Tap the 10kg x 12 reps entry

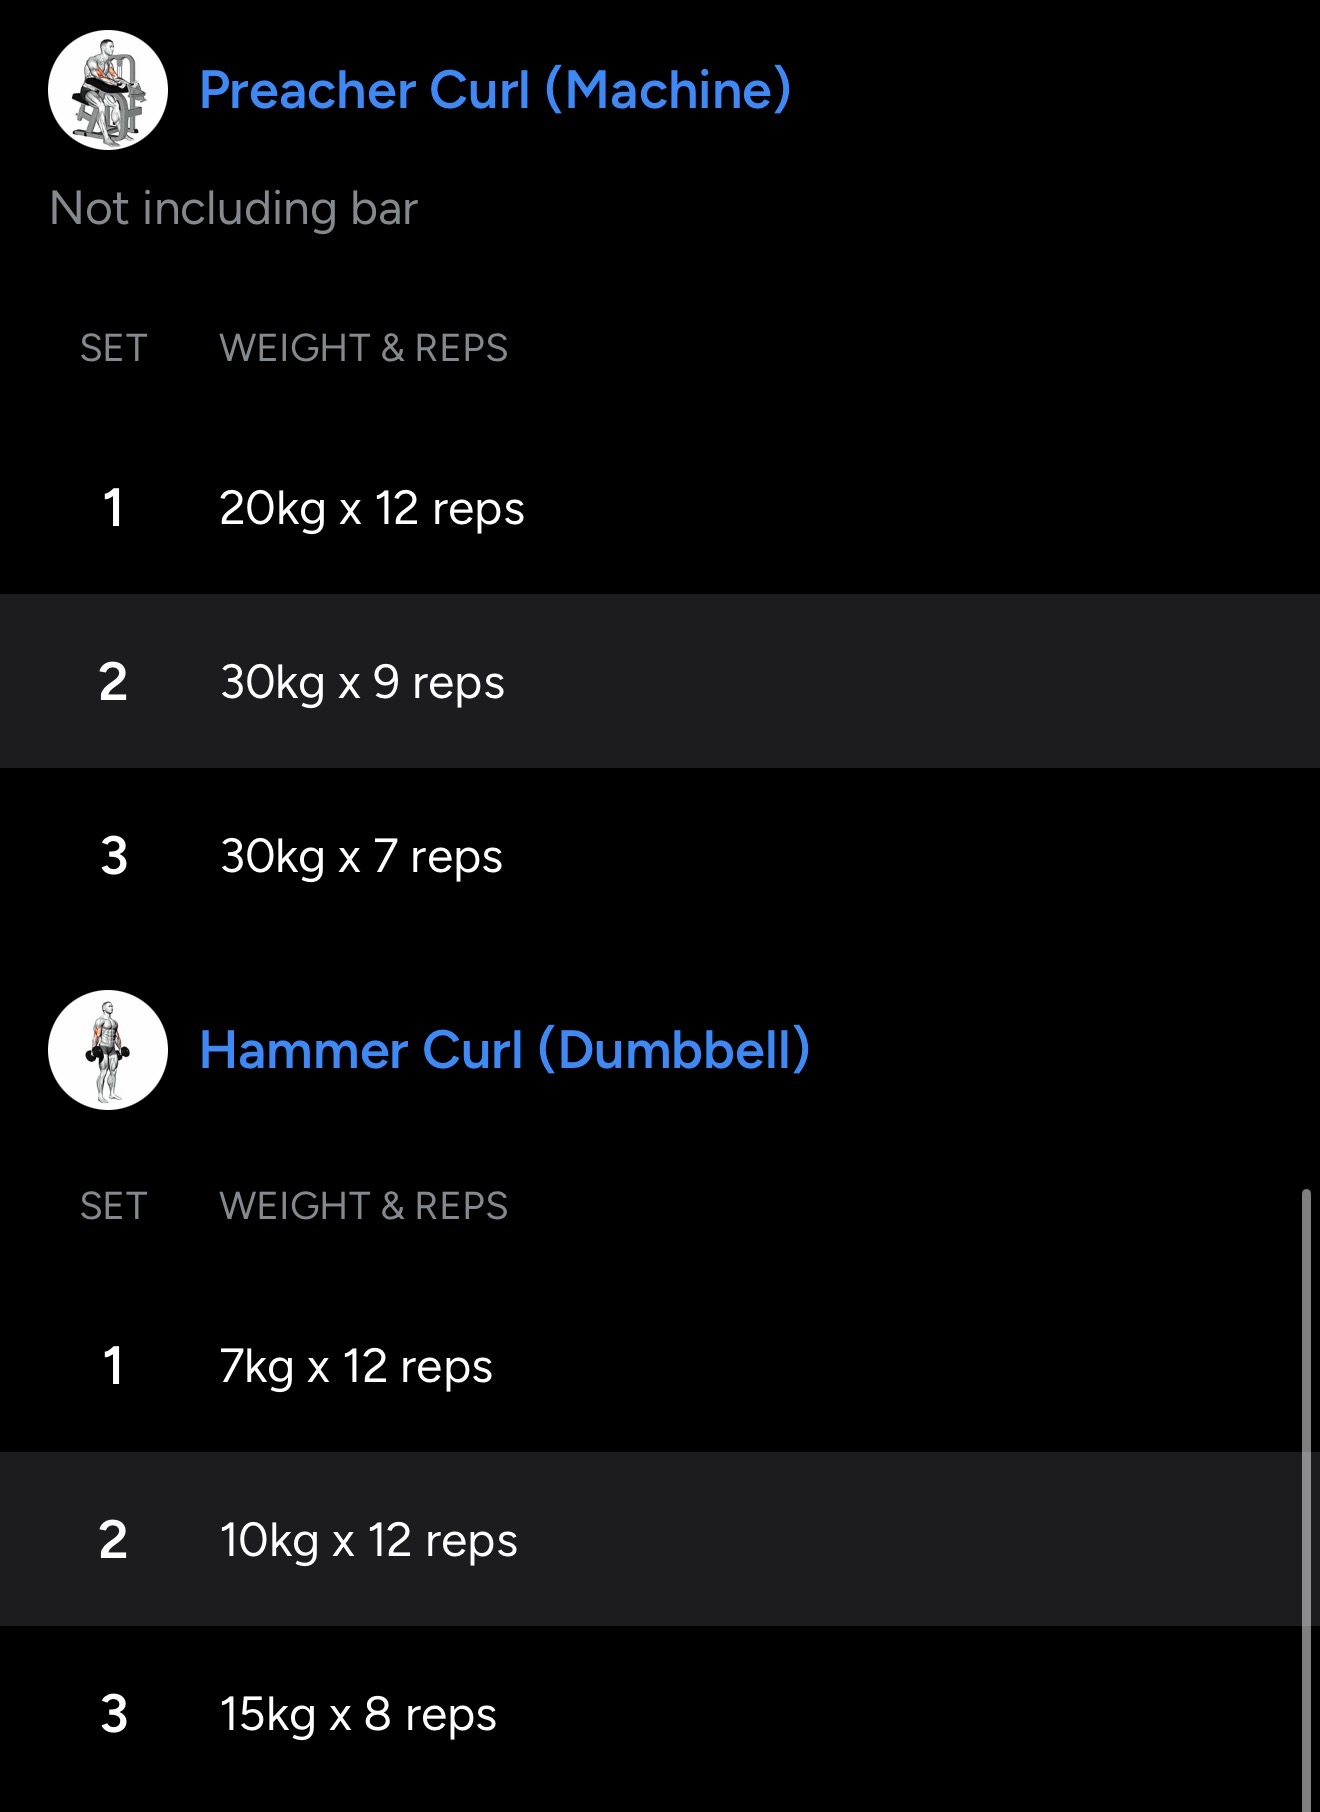368,1540
